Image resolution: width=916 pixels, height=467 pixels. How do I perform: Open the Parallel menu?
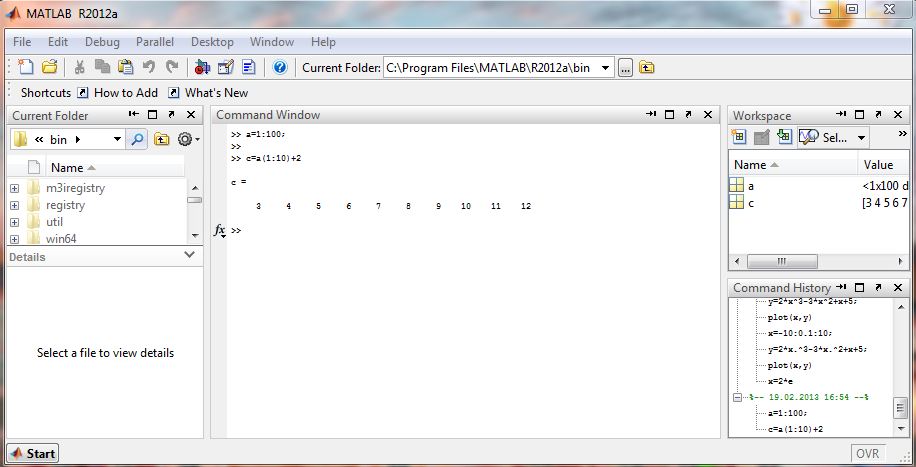[155, 42]
